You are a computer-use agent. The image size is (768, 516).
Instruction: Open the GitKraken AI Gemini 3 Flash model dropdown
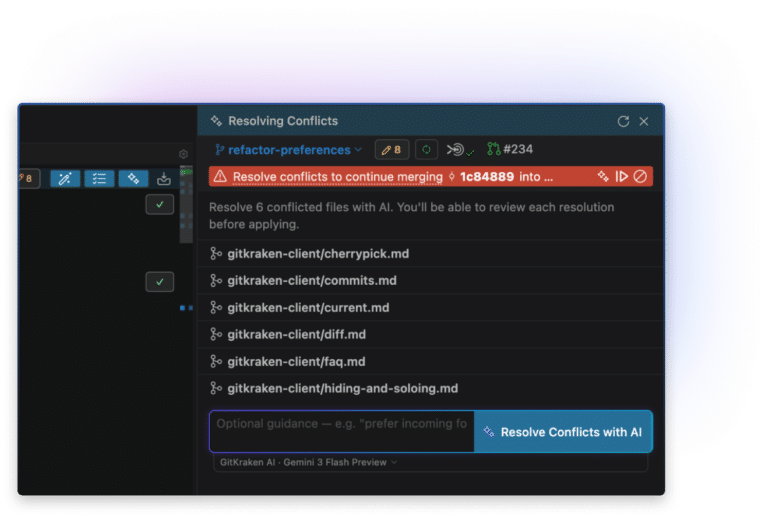(309, 462)
